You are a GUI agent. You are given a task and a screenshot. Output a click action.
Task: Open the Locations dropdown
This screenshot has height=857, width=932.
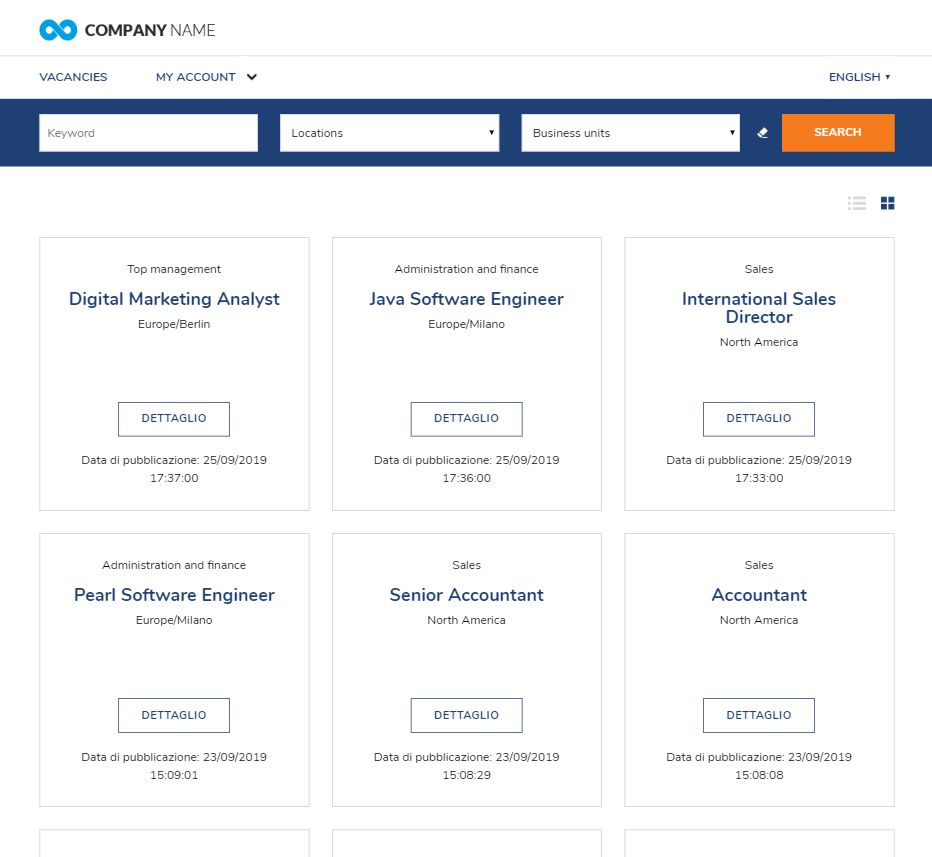pos(389,132)
